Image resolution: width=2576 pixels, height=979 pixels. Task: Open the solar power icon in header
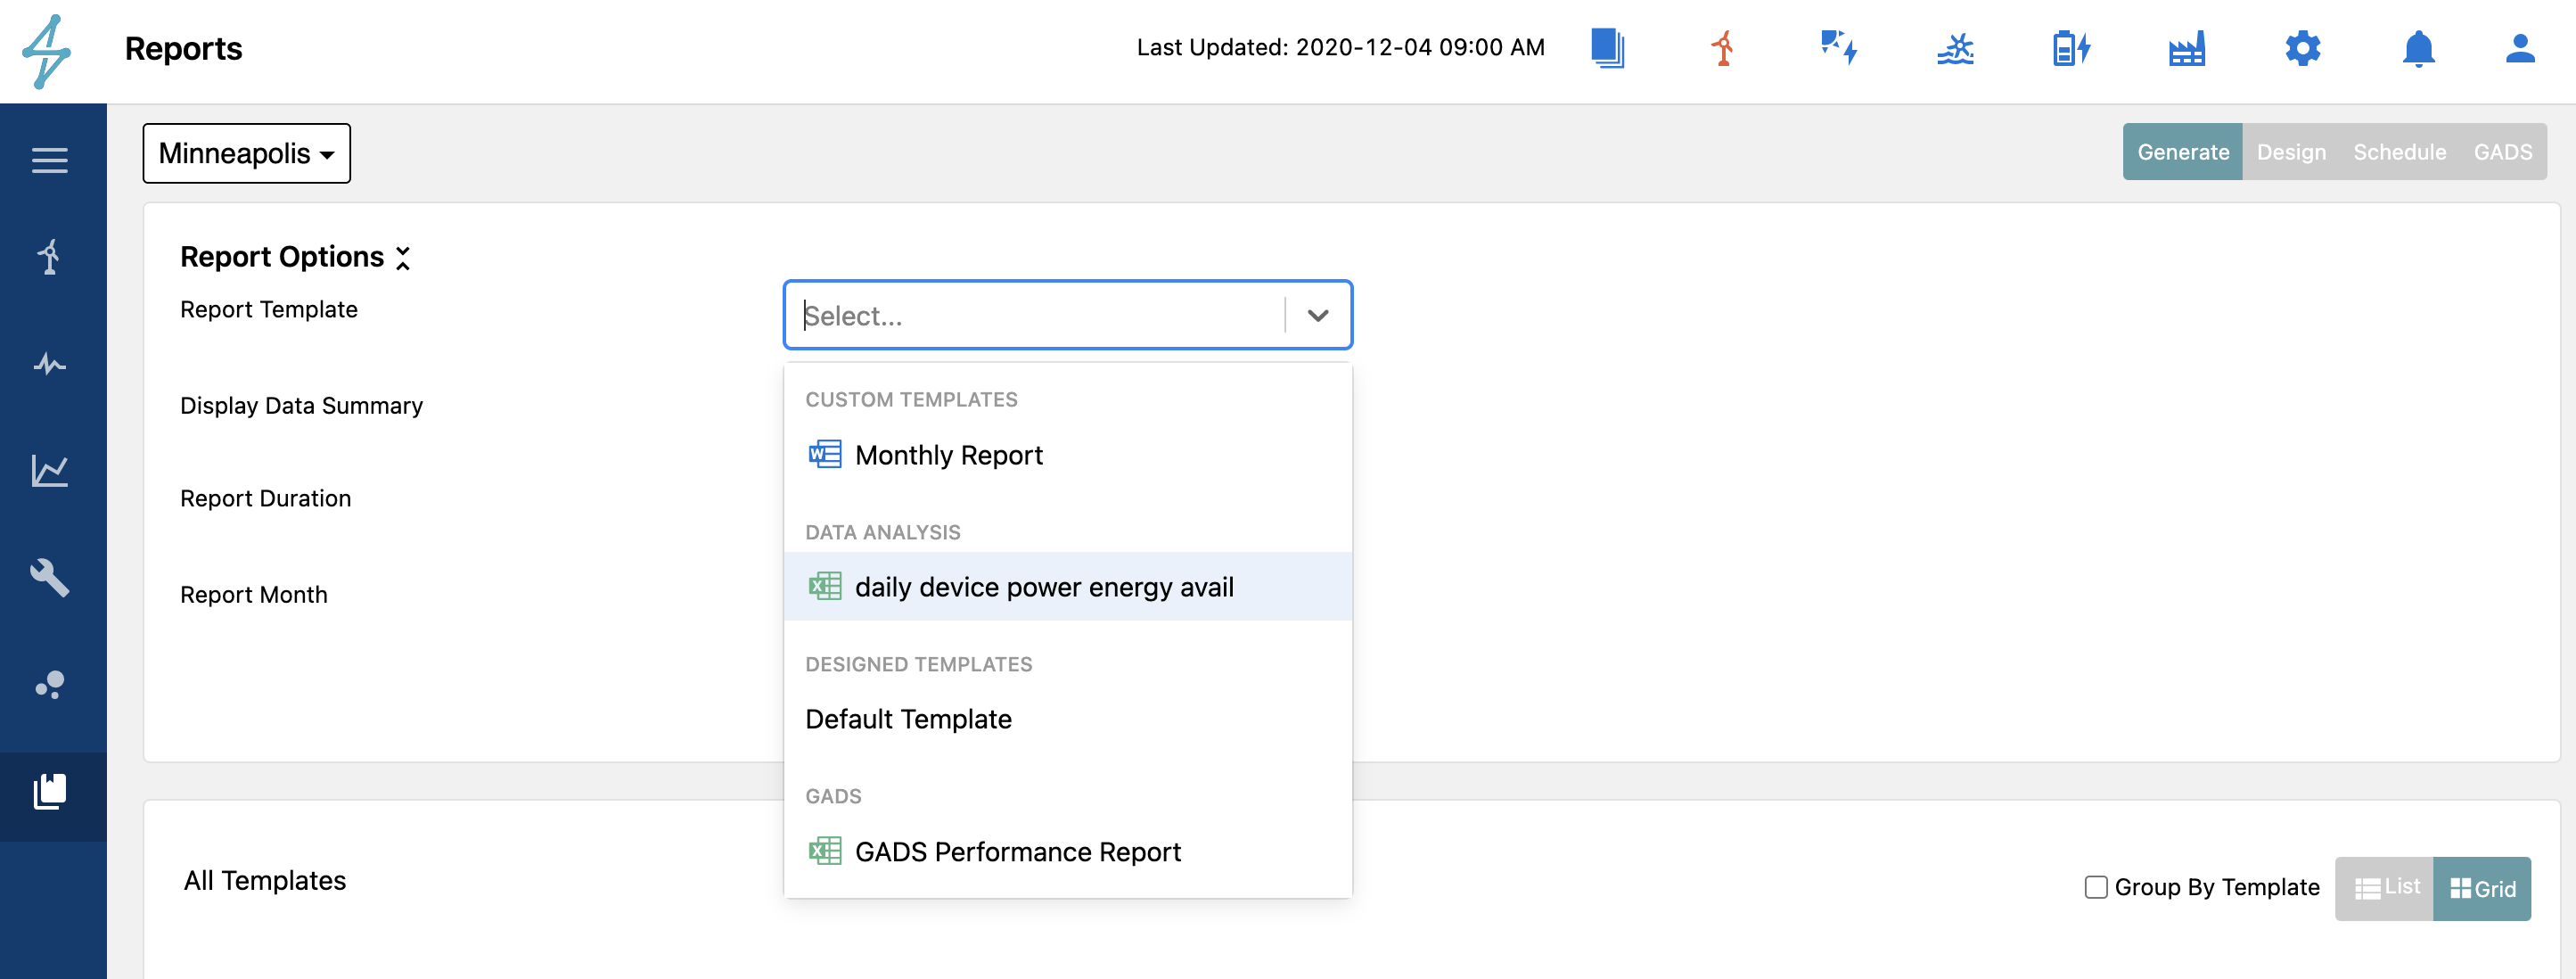pos(1837,48)
